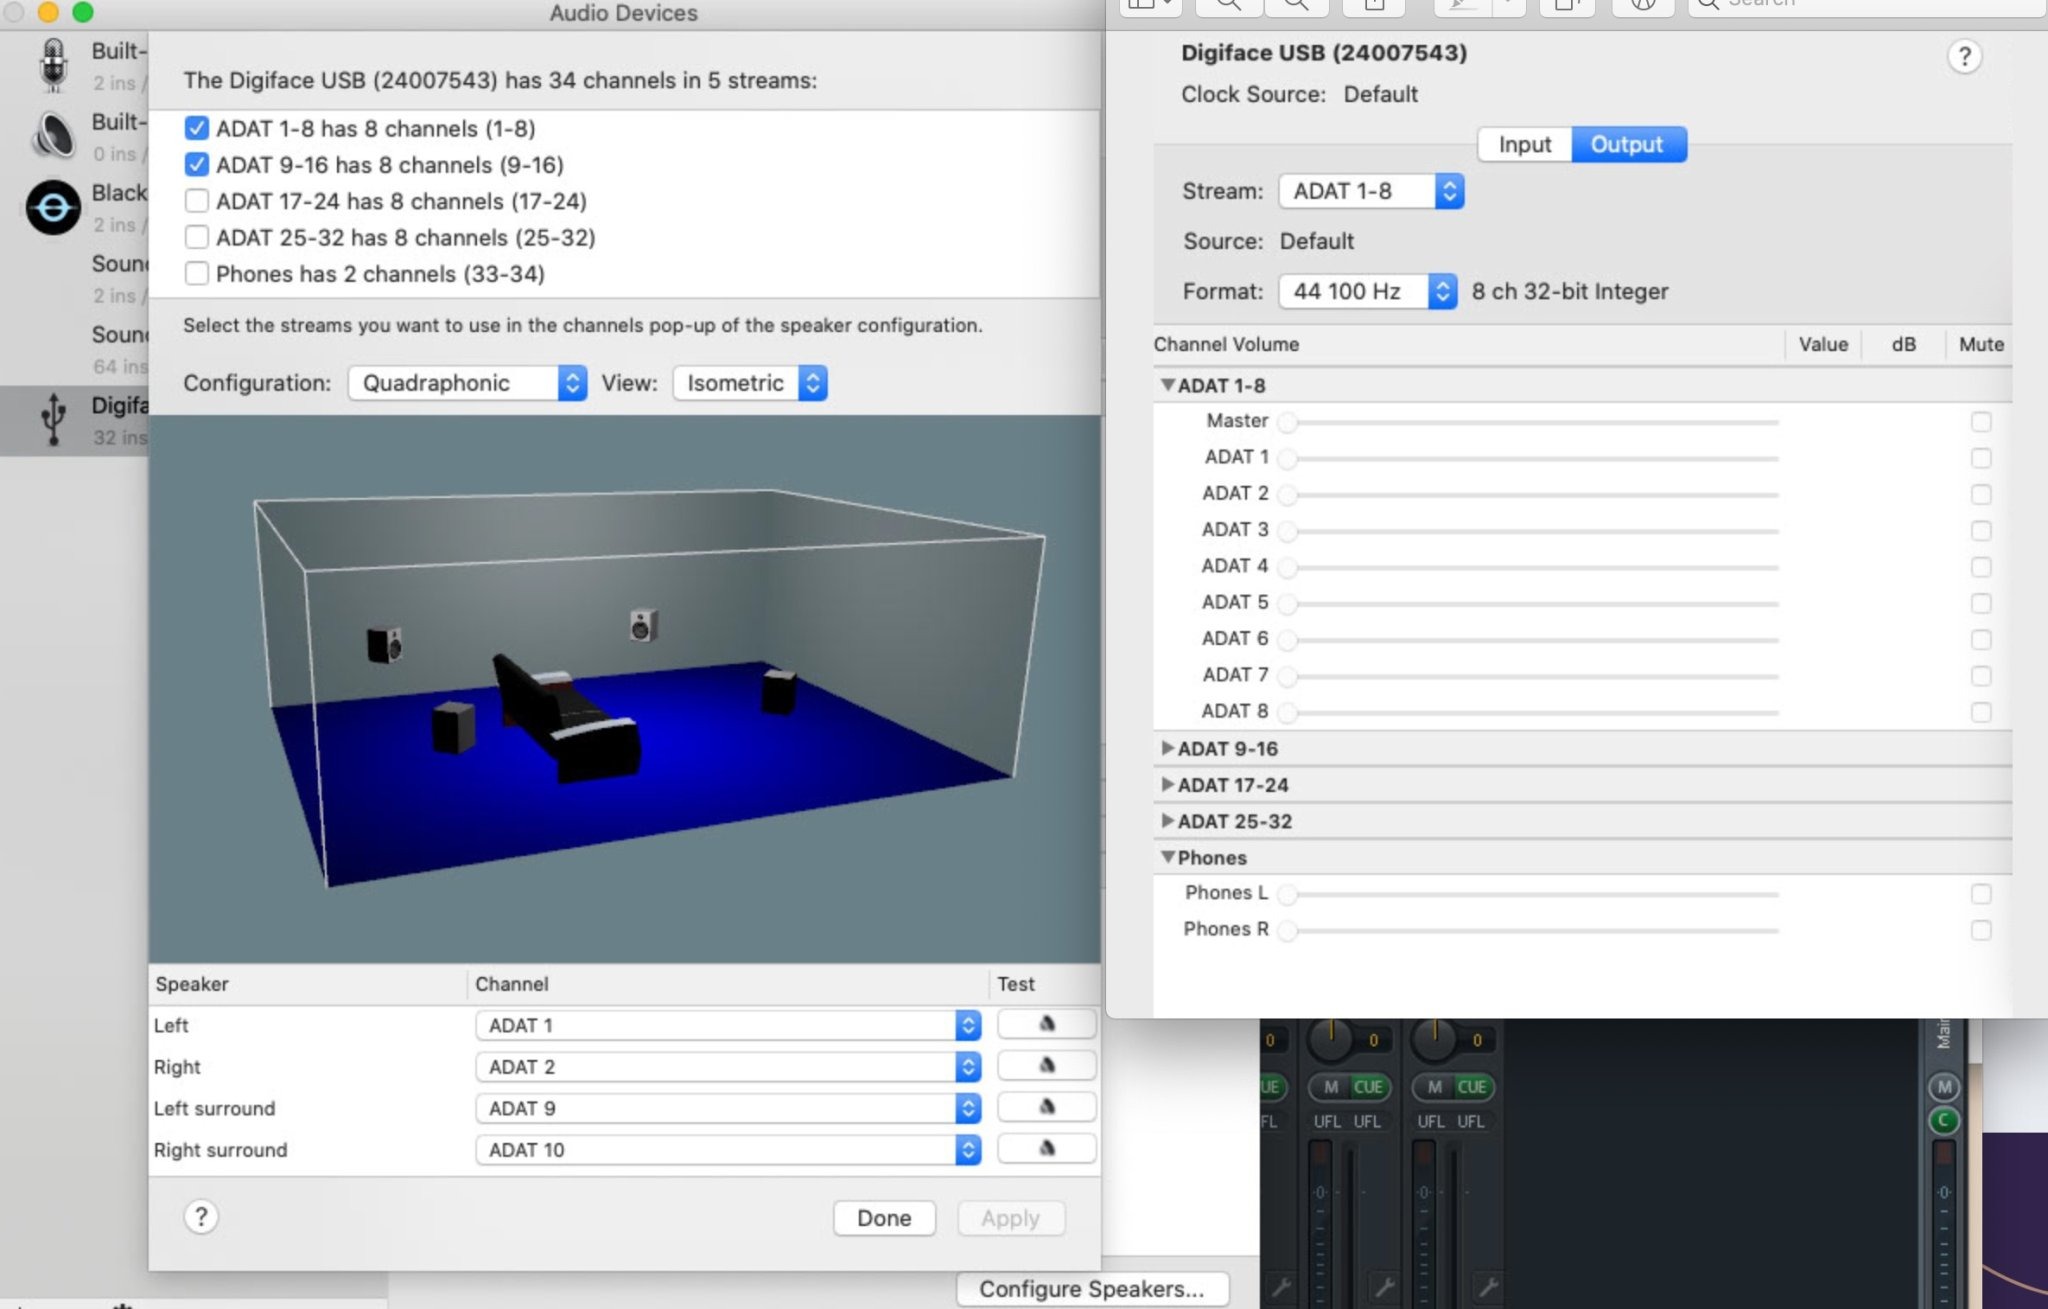2048x1309 pixels.
Task: Click the pan knob on rightmost mixer channel strip
Action: (x=1435, y=1040)
